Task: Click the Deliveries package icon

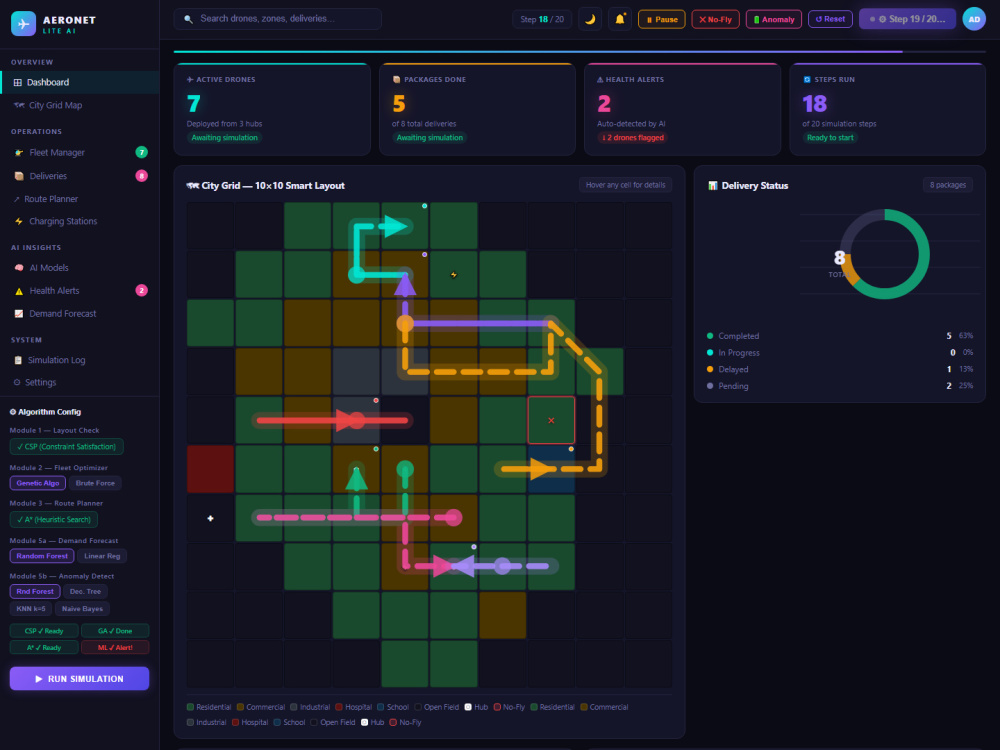Action: point(19,176)
